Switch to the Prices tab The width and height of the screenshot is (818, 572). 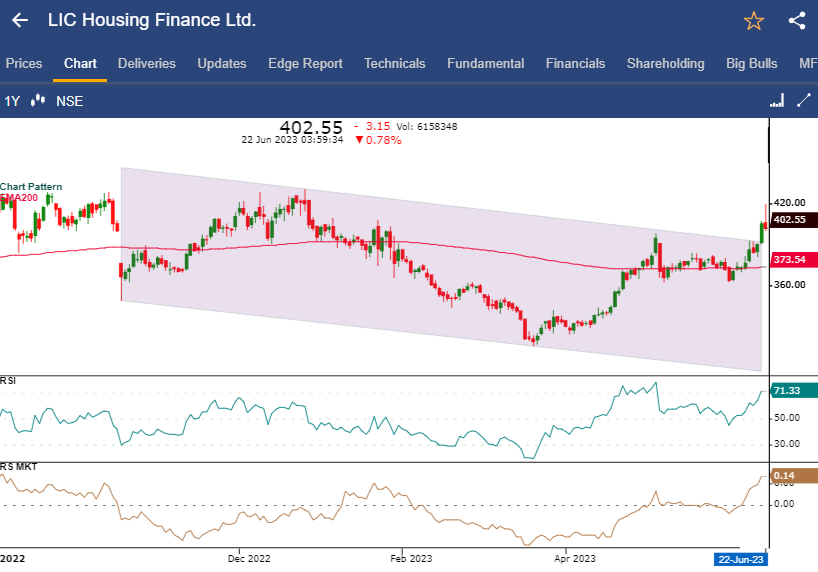click(24, 64)
